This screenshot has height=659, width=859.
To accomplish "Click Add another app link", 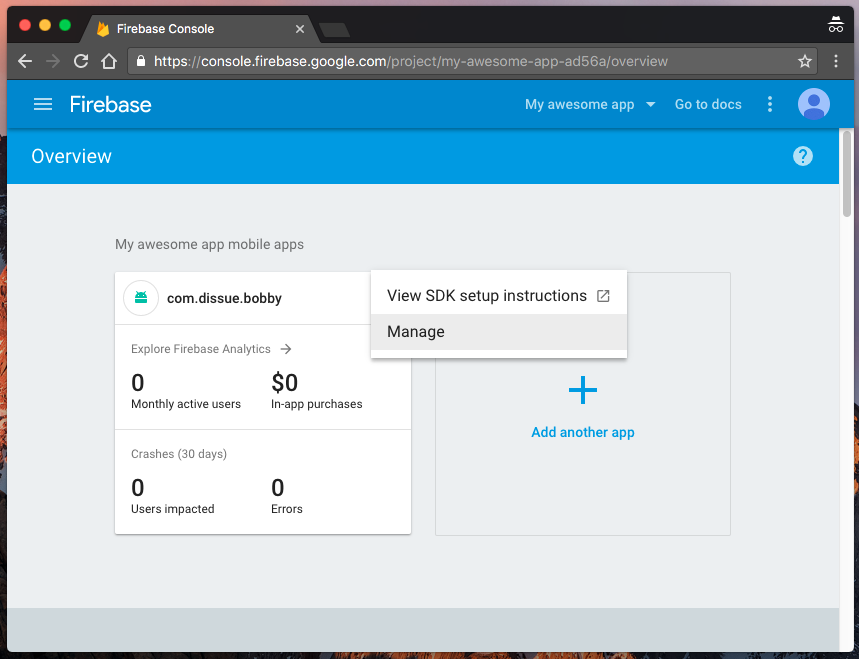I will click(x=583, y=432).
